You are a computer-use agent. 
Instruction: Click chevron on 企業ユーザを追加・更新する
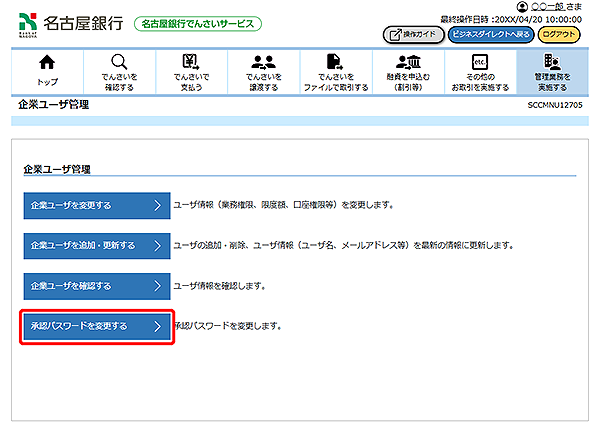point(157,246)
